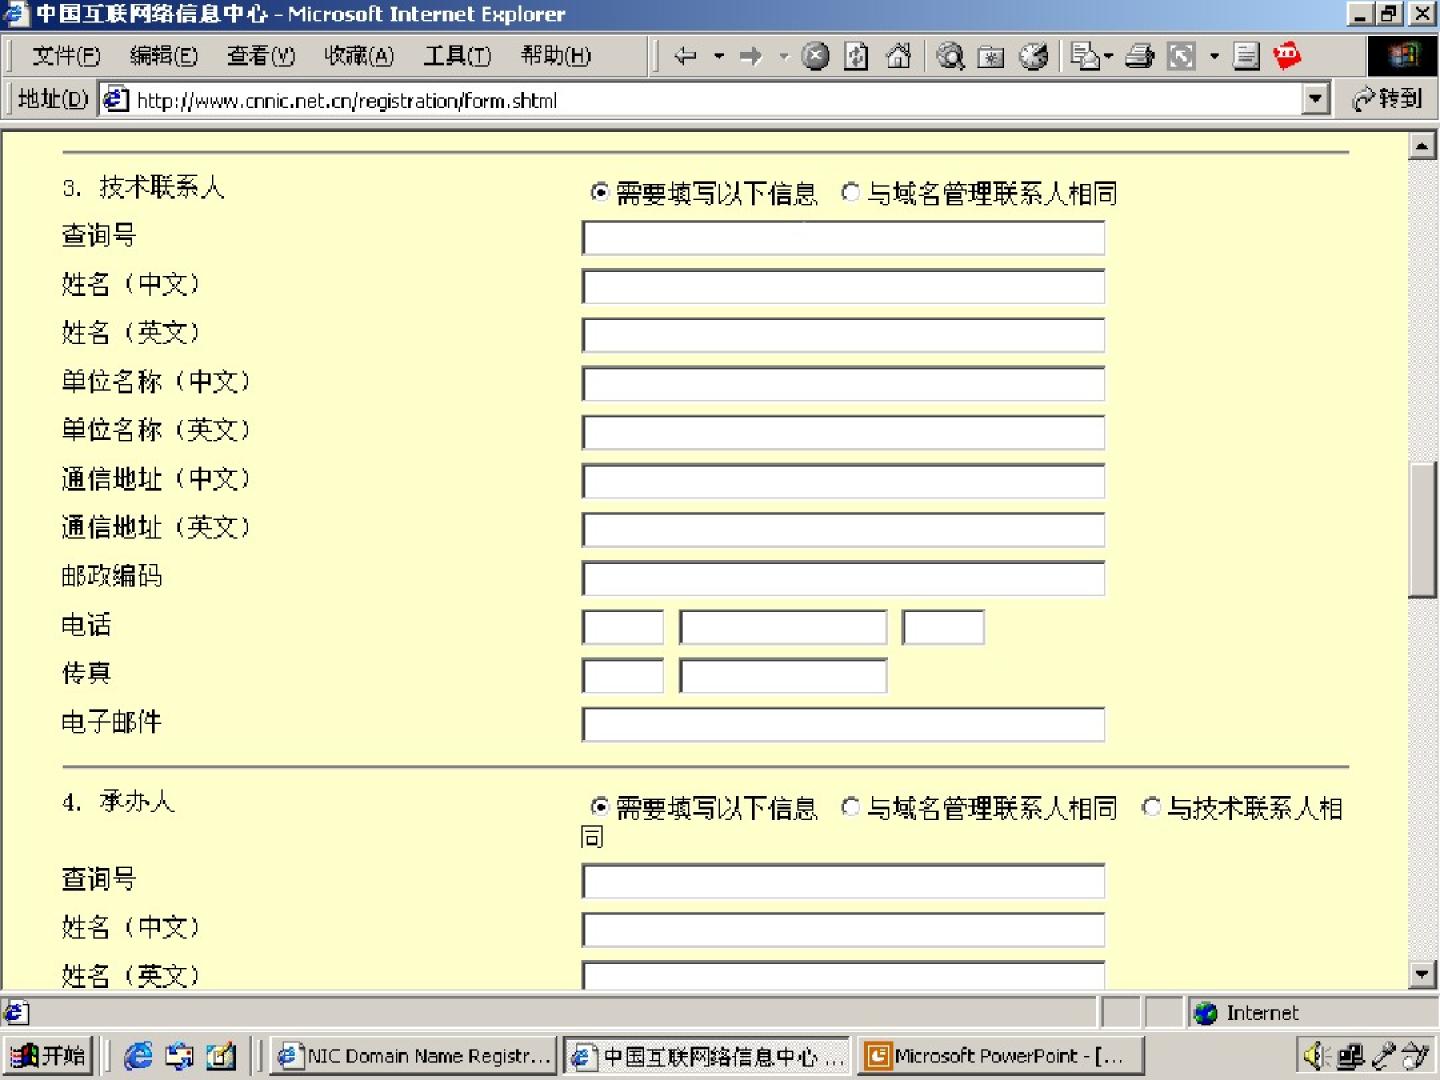Click the Print icon
The height and width of the screenshot is (1080, 1440).
(x=1139, y=56)
